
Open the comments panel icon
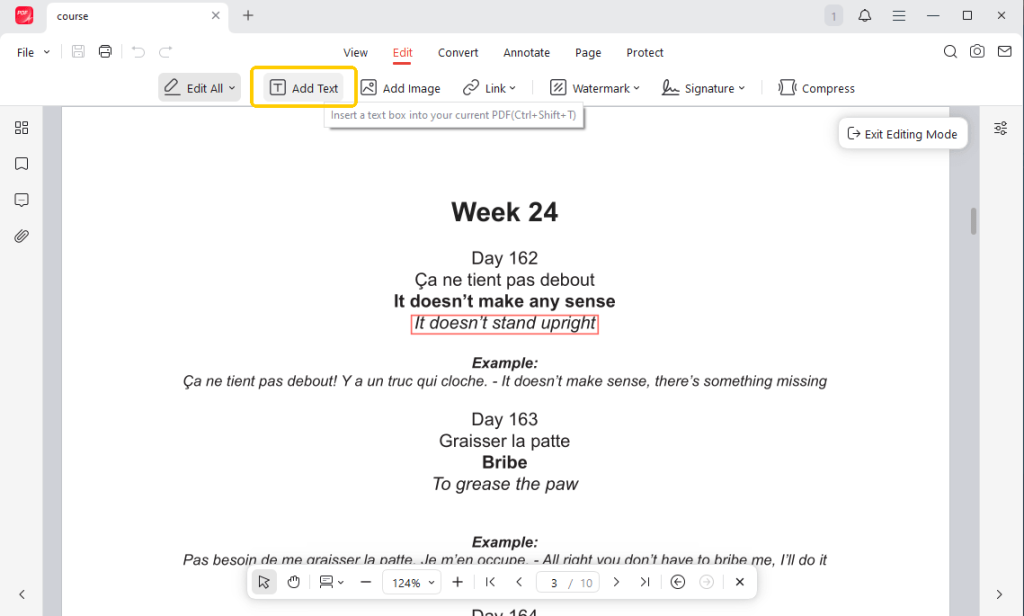[22, 200]
